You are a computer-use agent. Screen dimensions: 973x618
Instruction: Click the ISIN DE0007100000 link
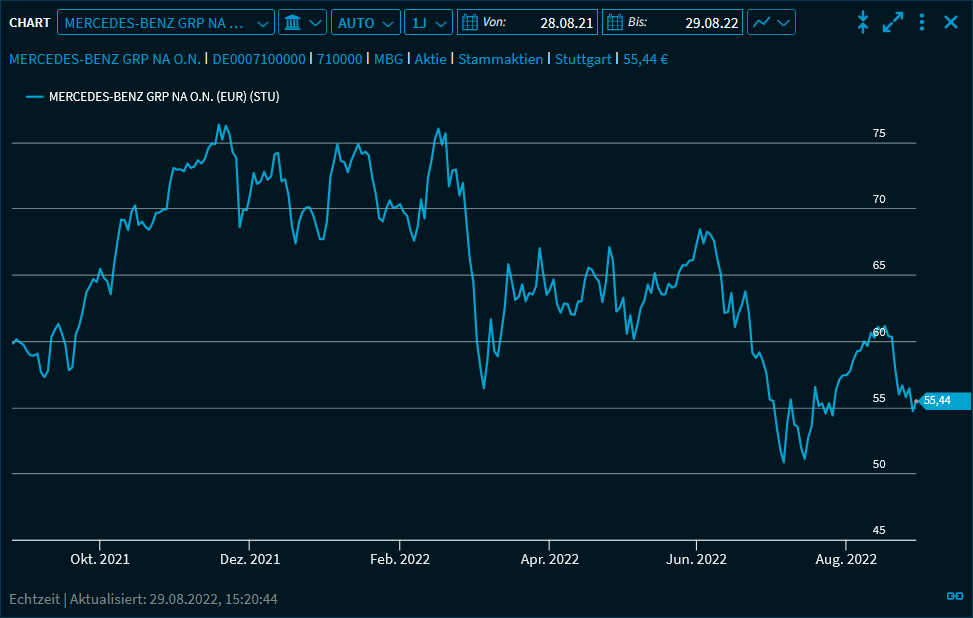pos(259,60)
